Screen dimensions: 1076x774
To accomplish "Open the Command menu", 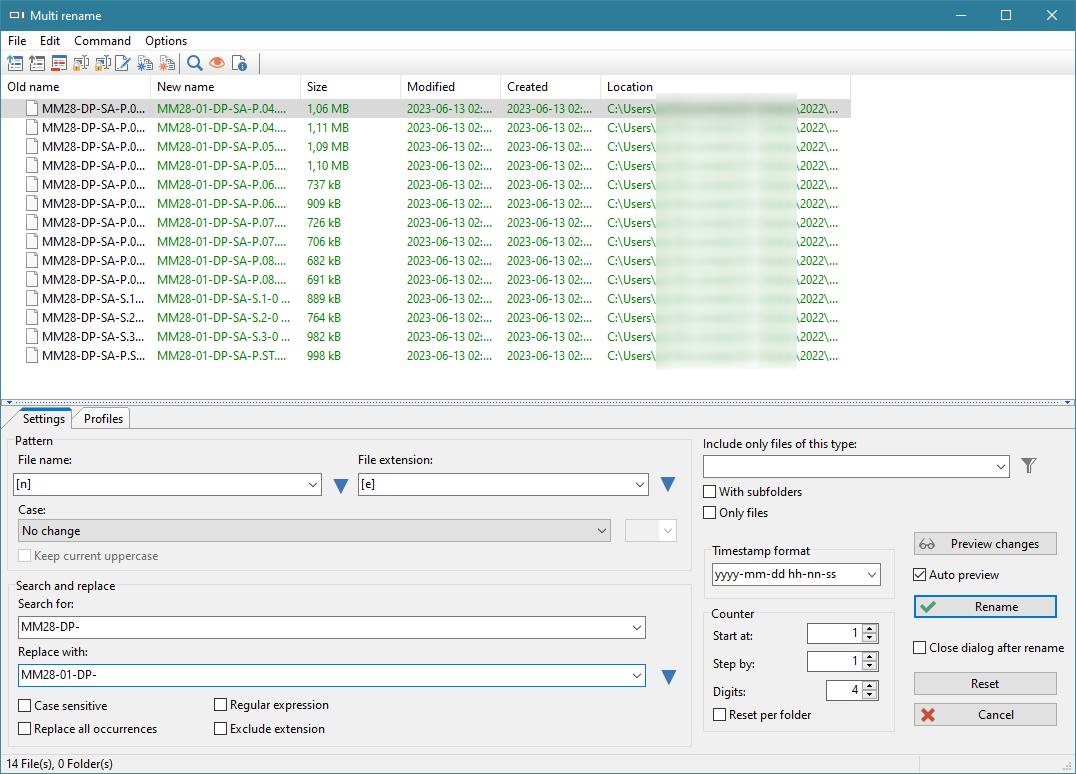I will coord(102,41).
